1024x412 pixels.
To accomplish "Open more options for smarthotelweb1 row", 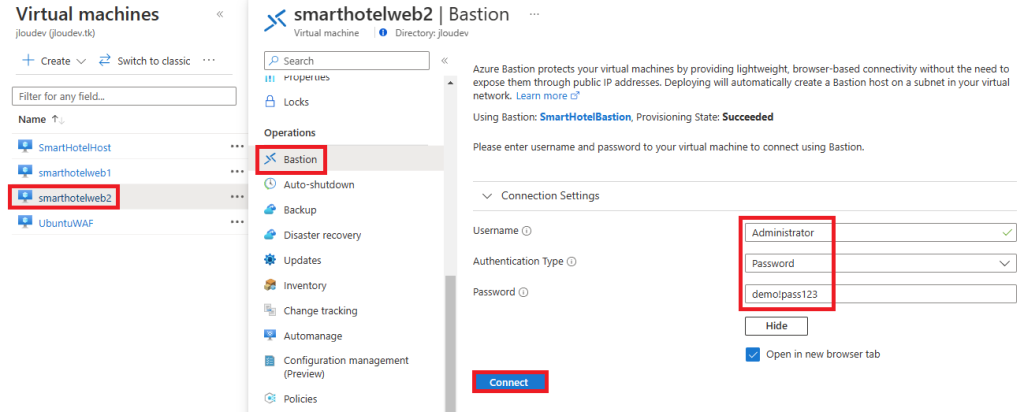I will [x=237, y=172].
